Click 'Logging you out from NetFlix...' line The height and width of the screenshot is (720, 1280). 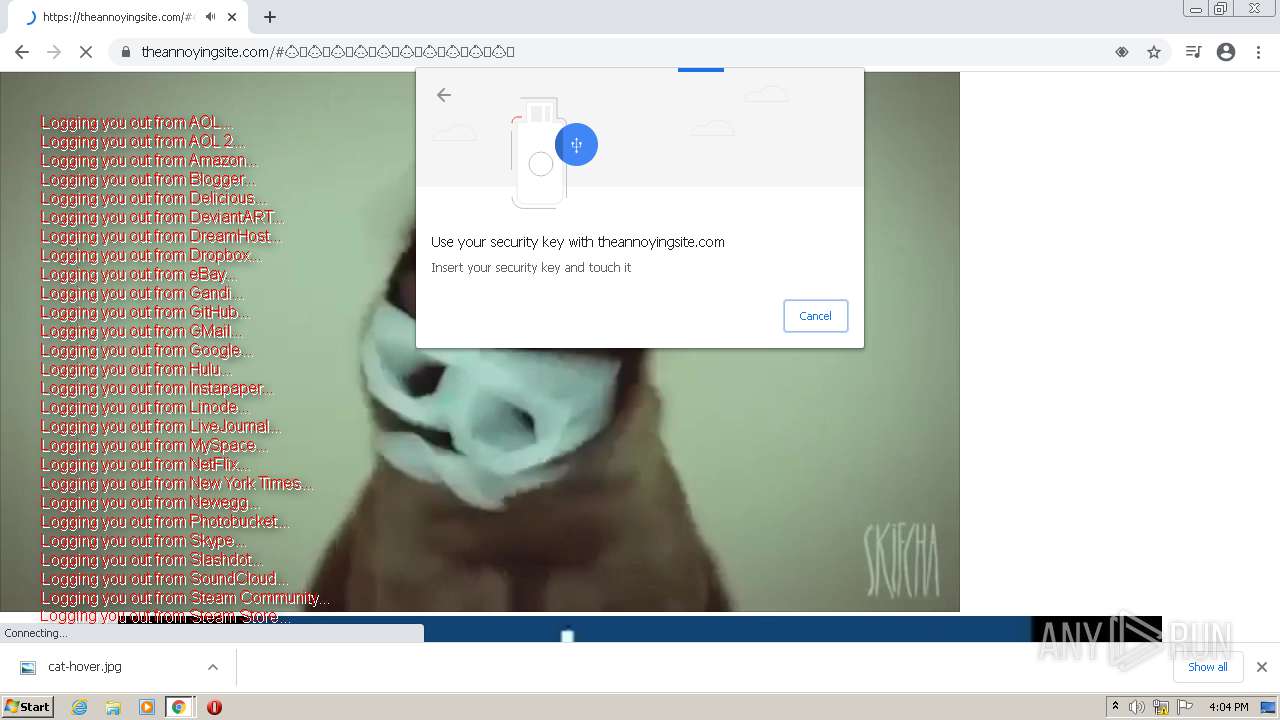point(145,465)
